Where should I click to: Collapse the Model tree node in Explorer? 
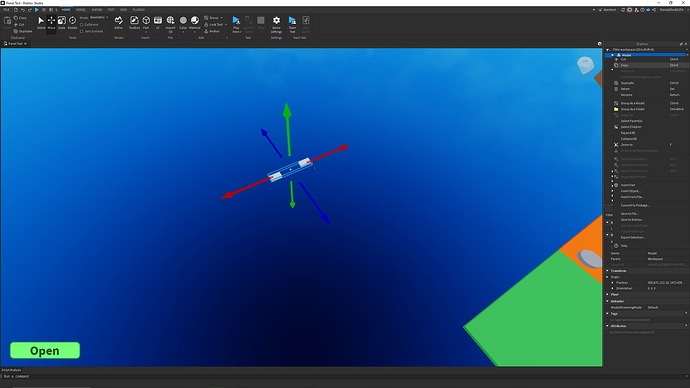[x=613, y=55]
